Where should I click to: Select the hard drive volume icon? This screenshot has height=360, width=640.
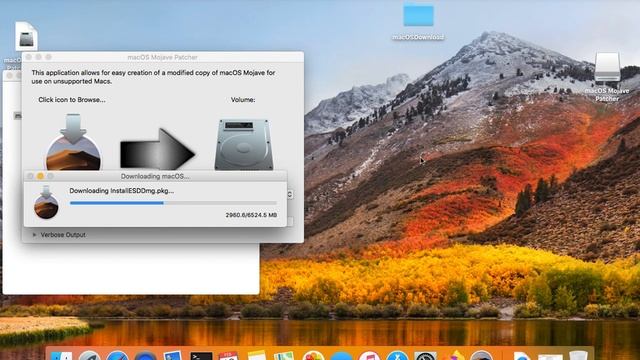pyautogui.click(x=244, y=144)
